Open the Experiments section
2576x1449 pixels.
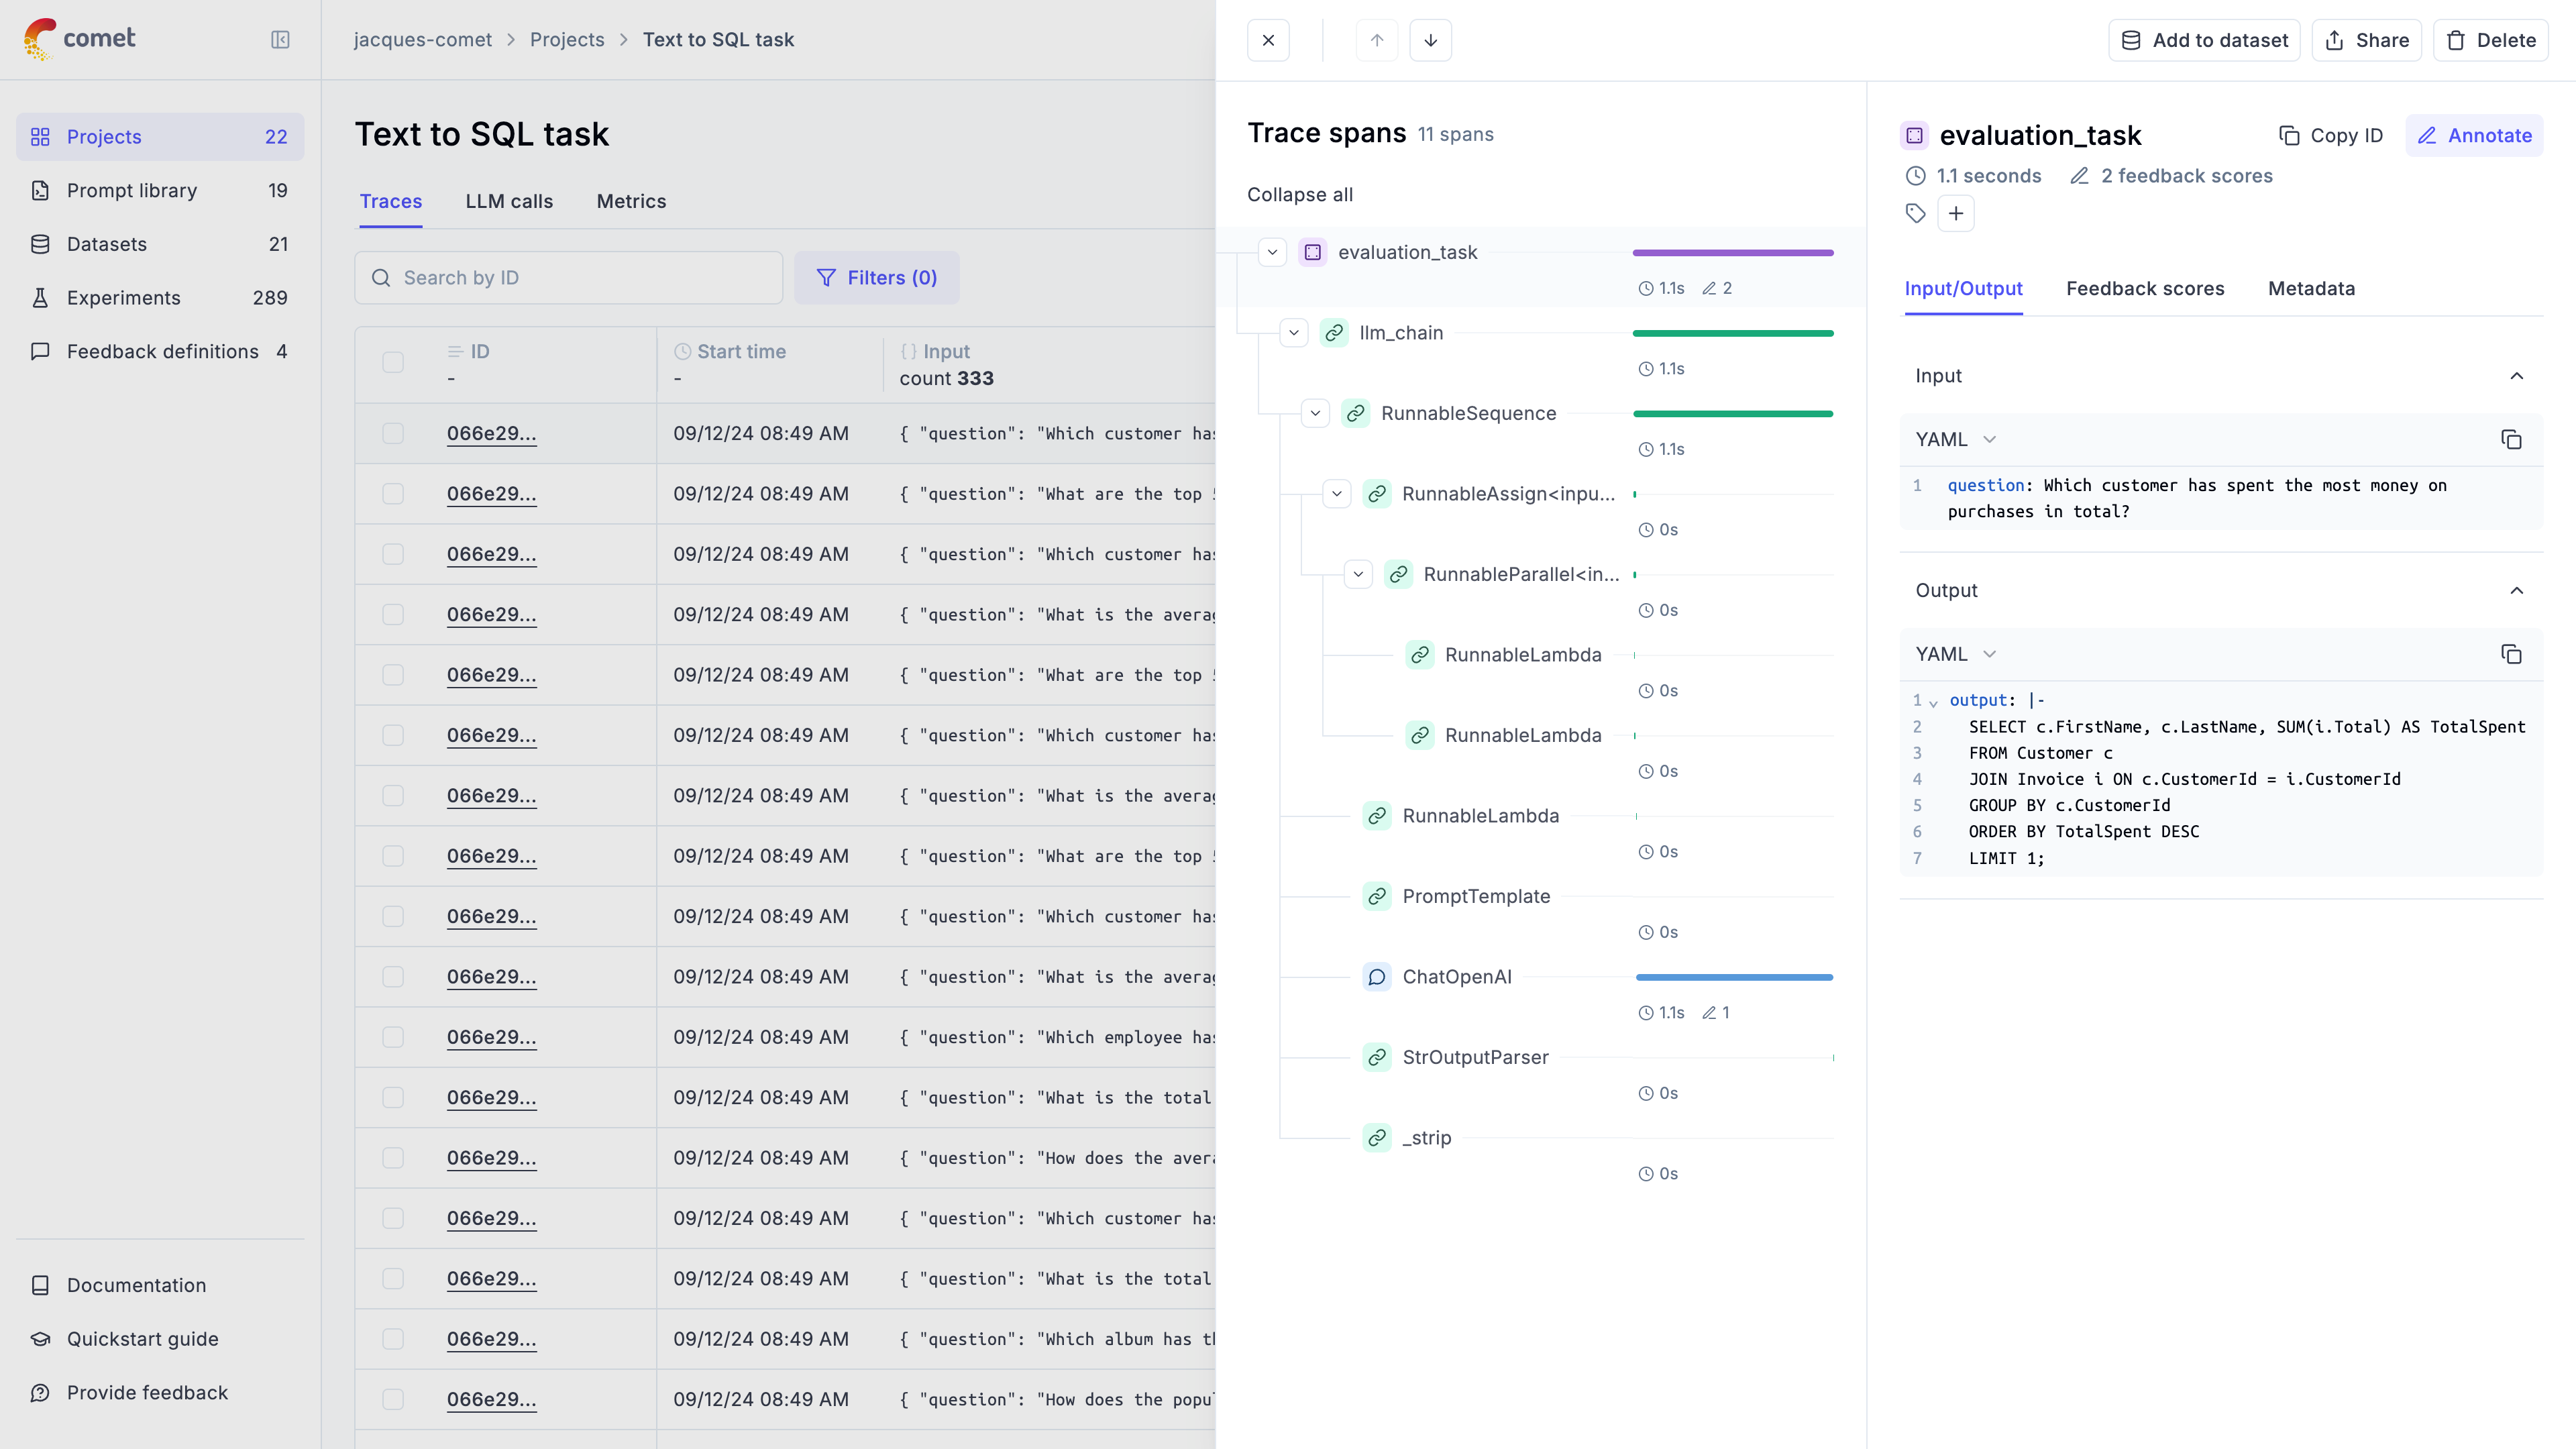[123, 297]
